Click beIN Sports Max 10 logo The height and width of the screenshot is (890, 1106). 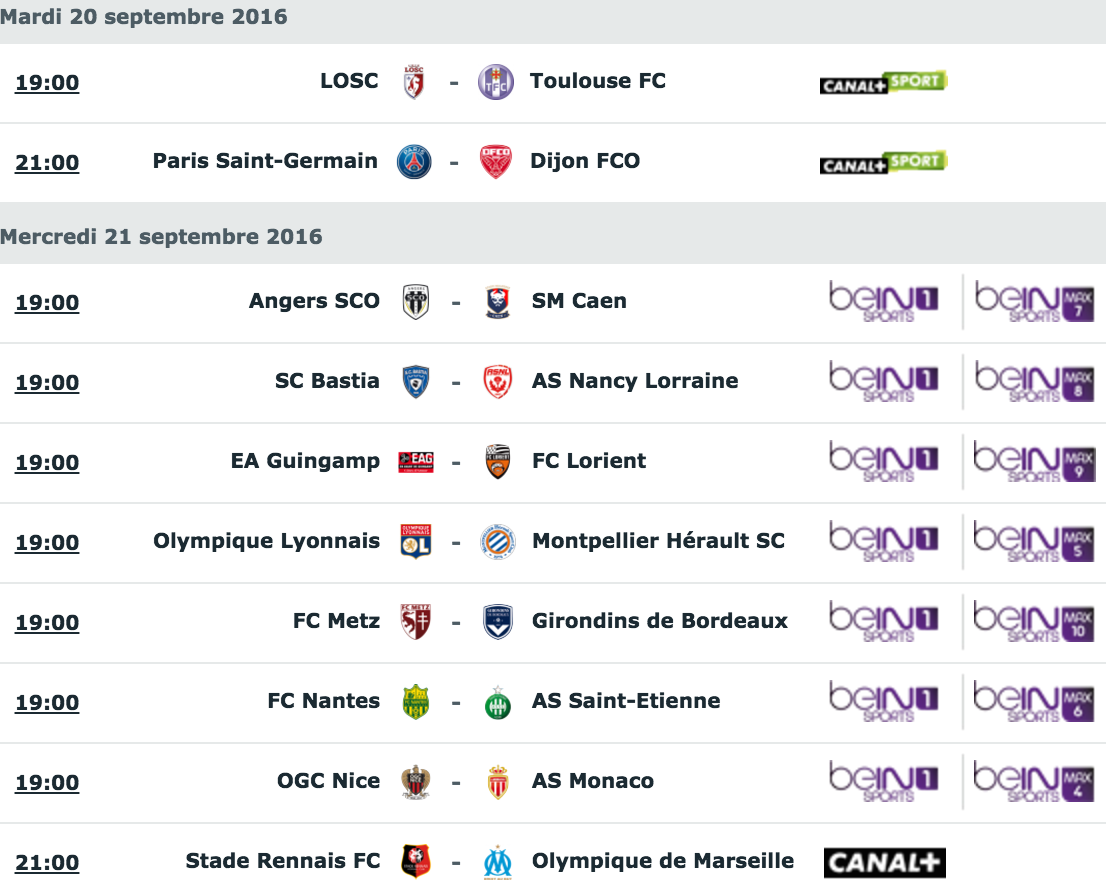click(x=1034, y=622)
